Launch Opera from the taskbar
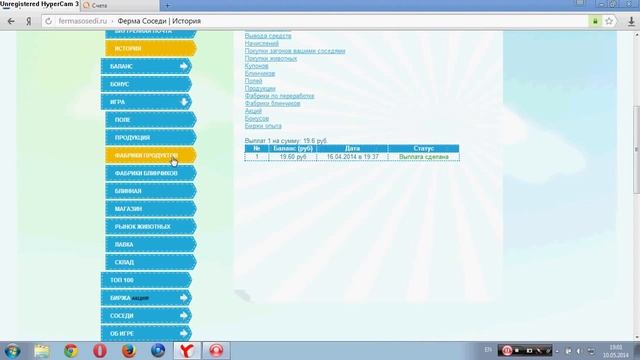Screen dimensions: 640x360 [100, 351]
